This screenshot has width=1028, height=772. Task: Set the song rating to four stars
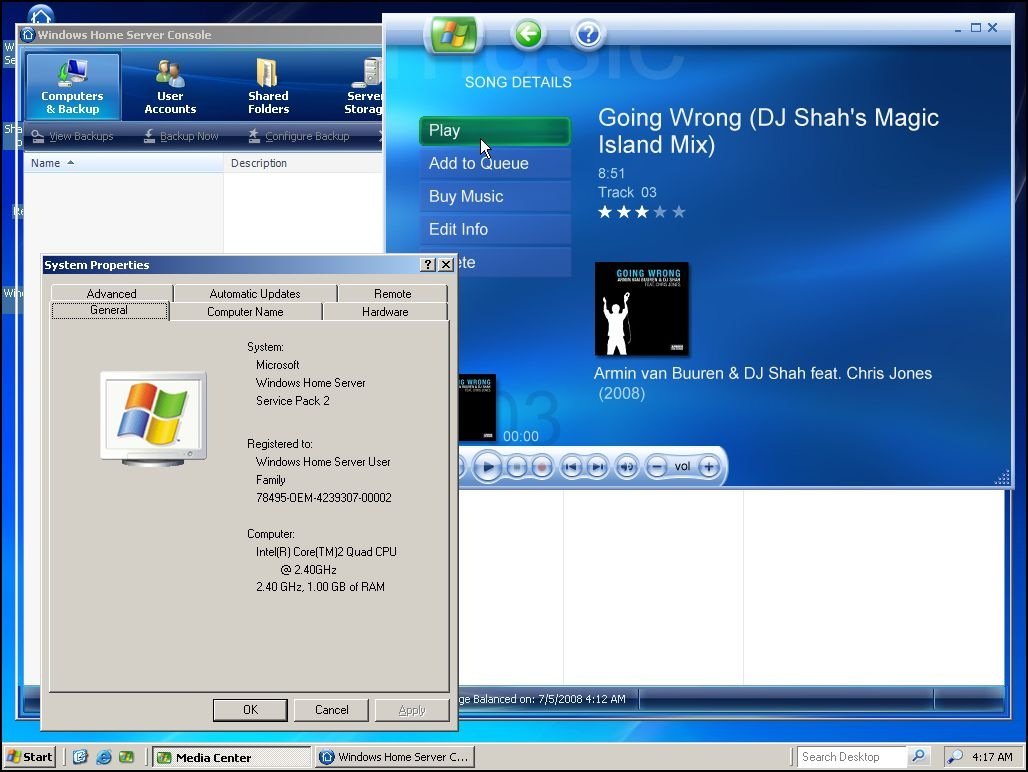click(660, 212)
